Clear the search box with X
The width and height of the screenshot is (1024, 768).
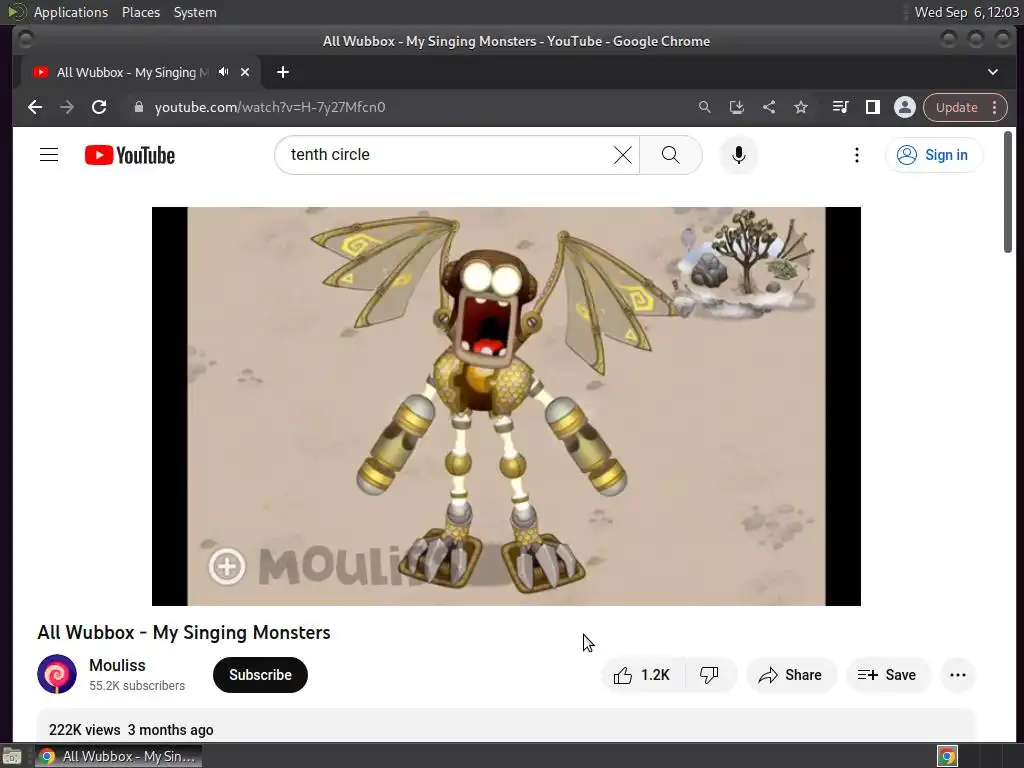(622, 155)
